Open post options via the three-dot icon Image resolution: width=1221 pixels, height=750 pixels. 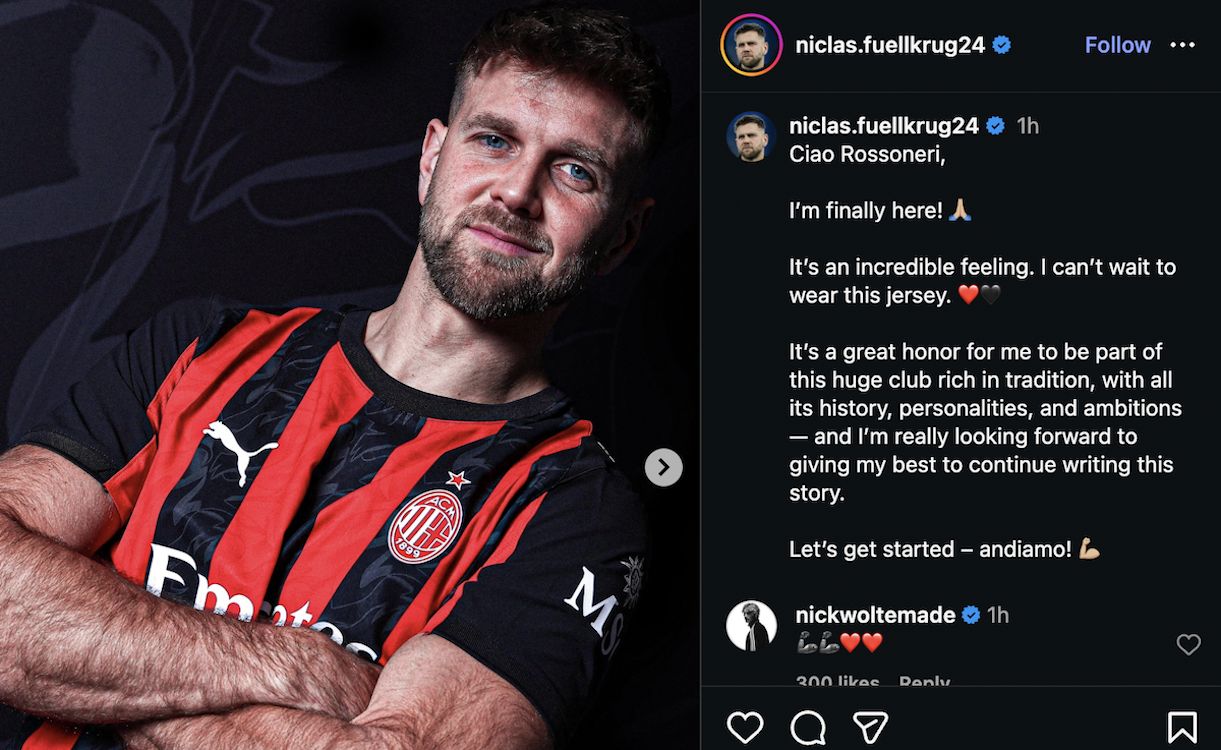point(1183,44)
